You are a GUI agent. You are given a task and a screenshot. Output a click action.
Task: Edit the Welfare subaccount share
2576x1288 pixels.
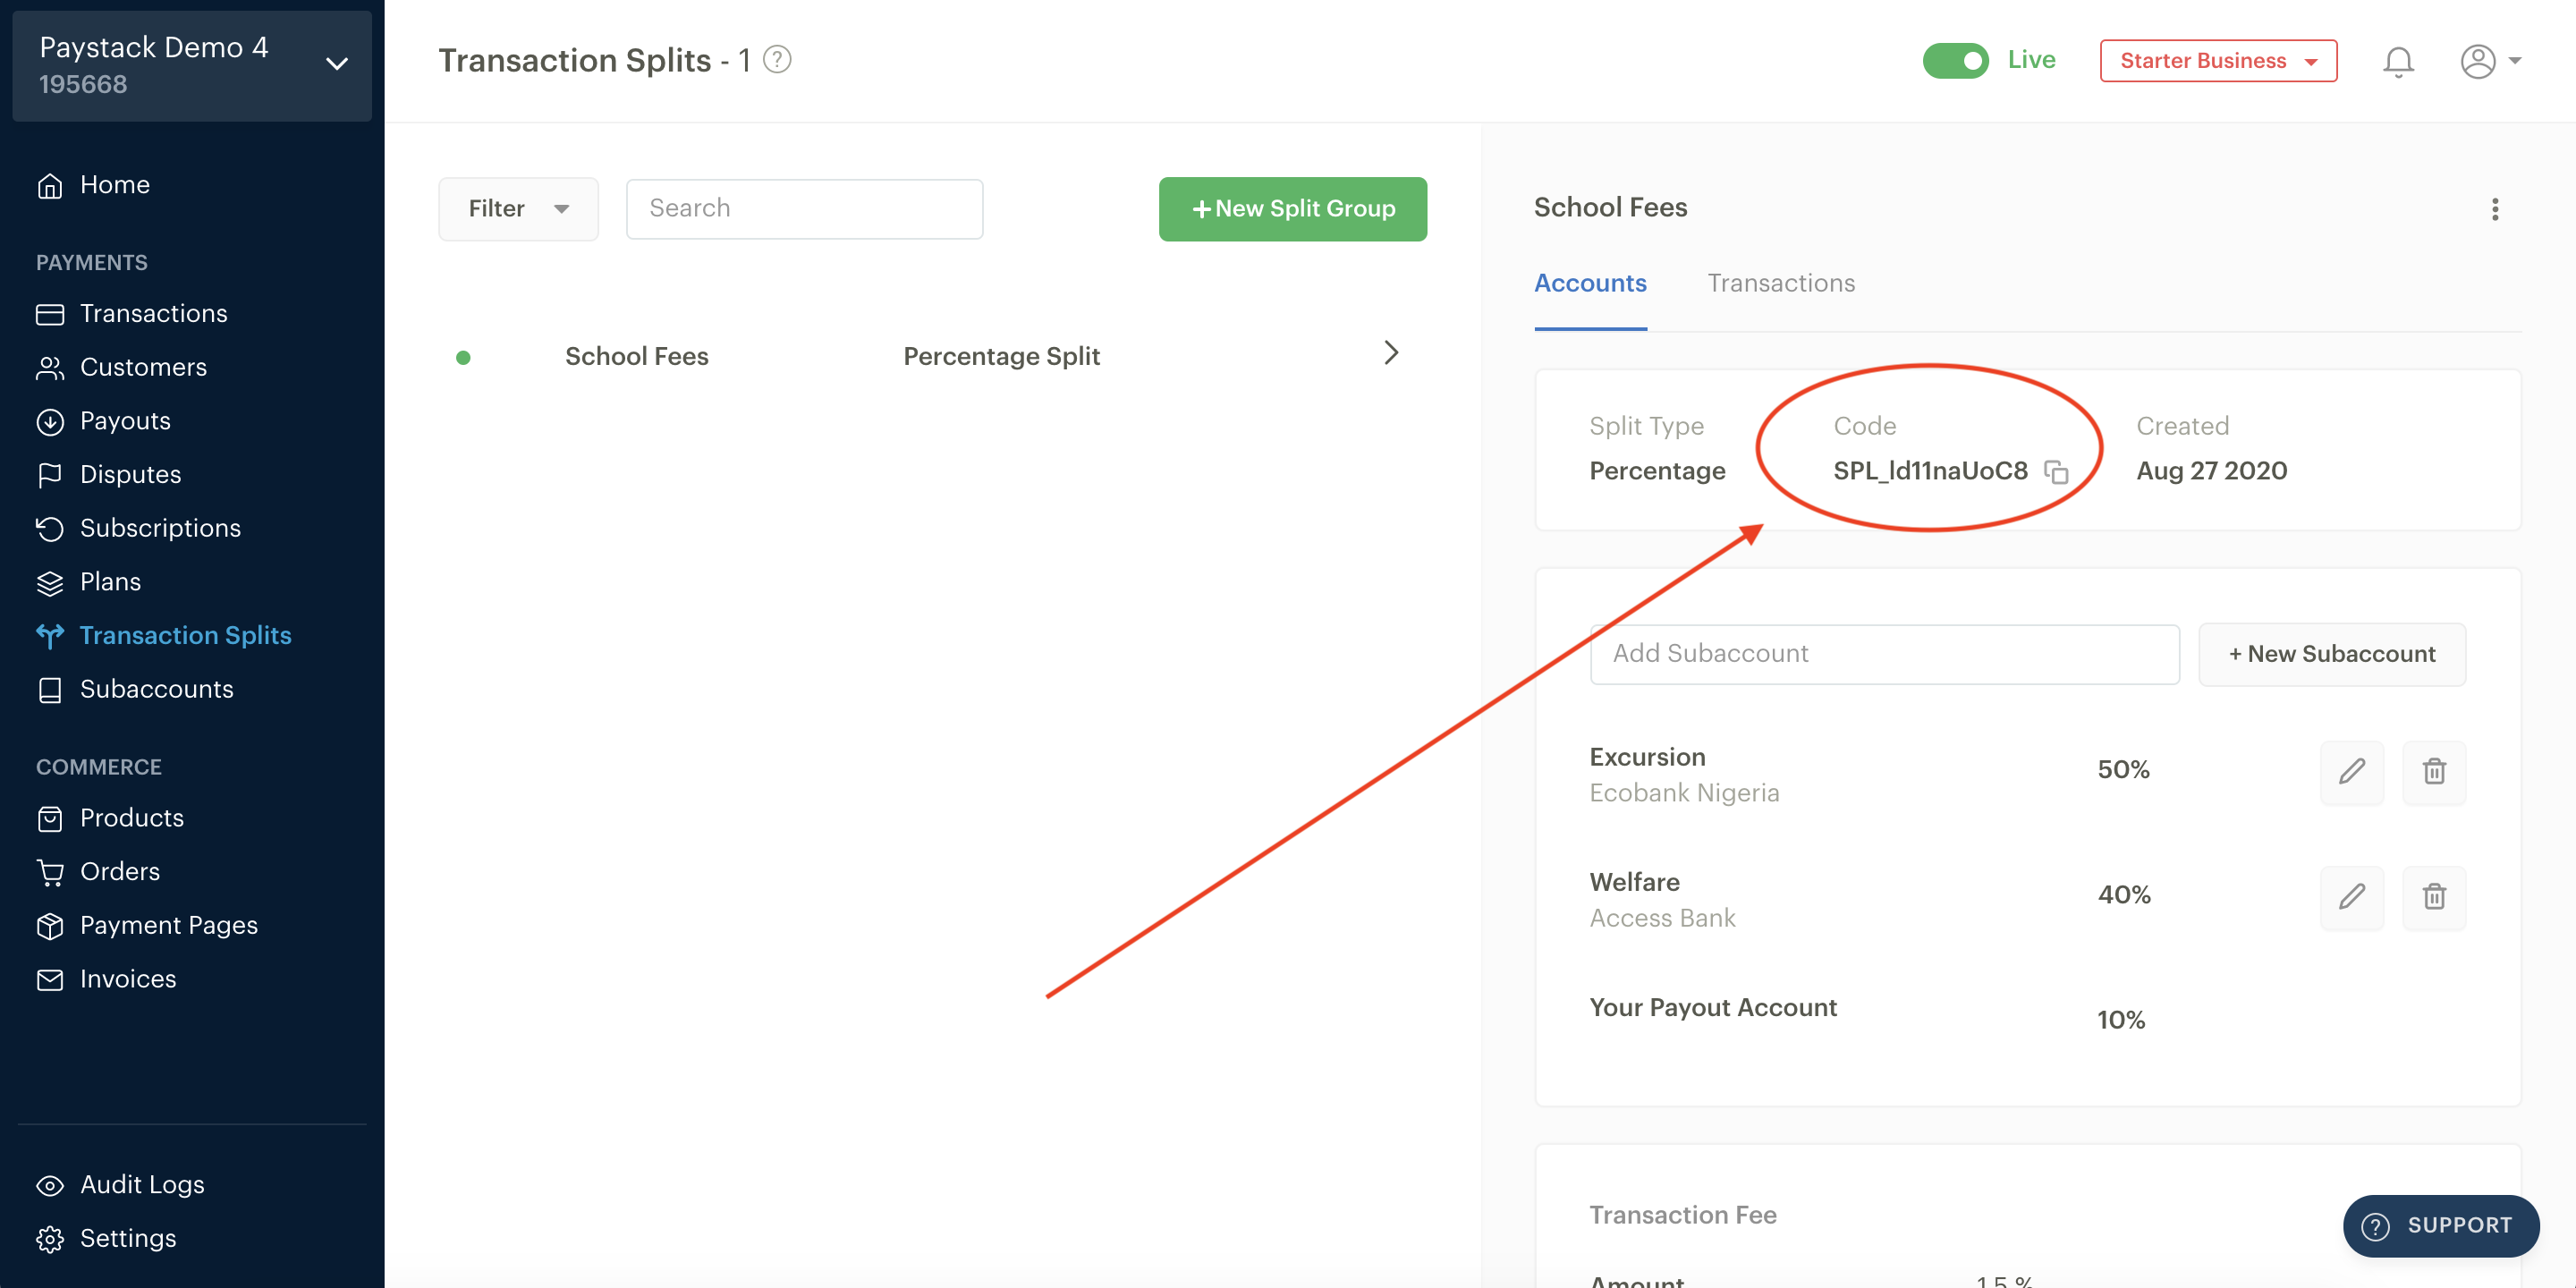(2352, 897)
